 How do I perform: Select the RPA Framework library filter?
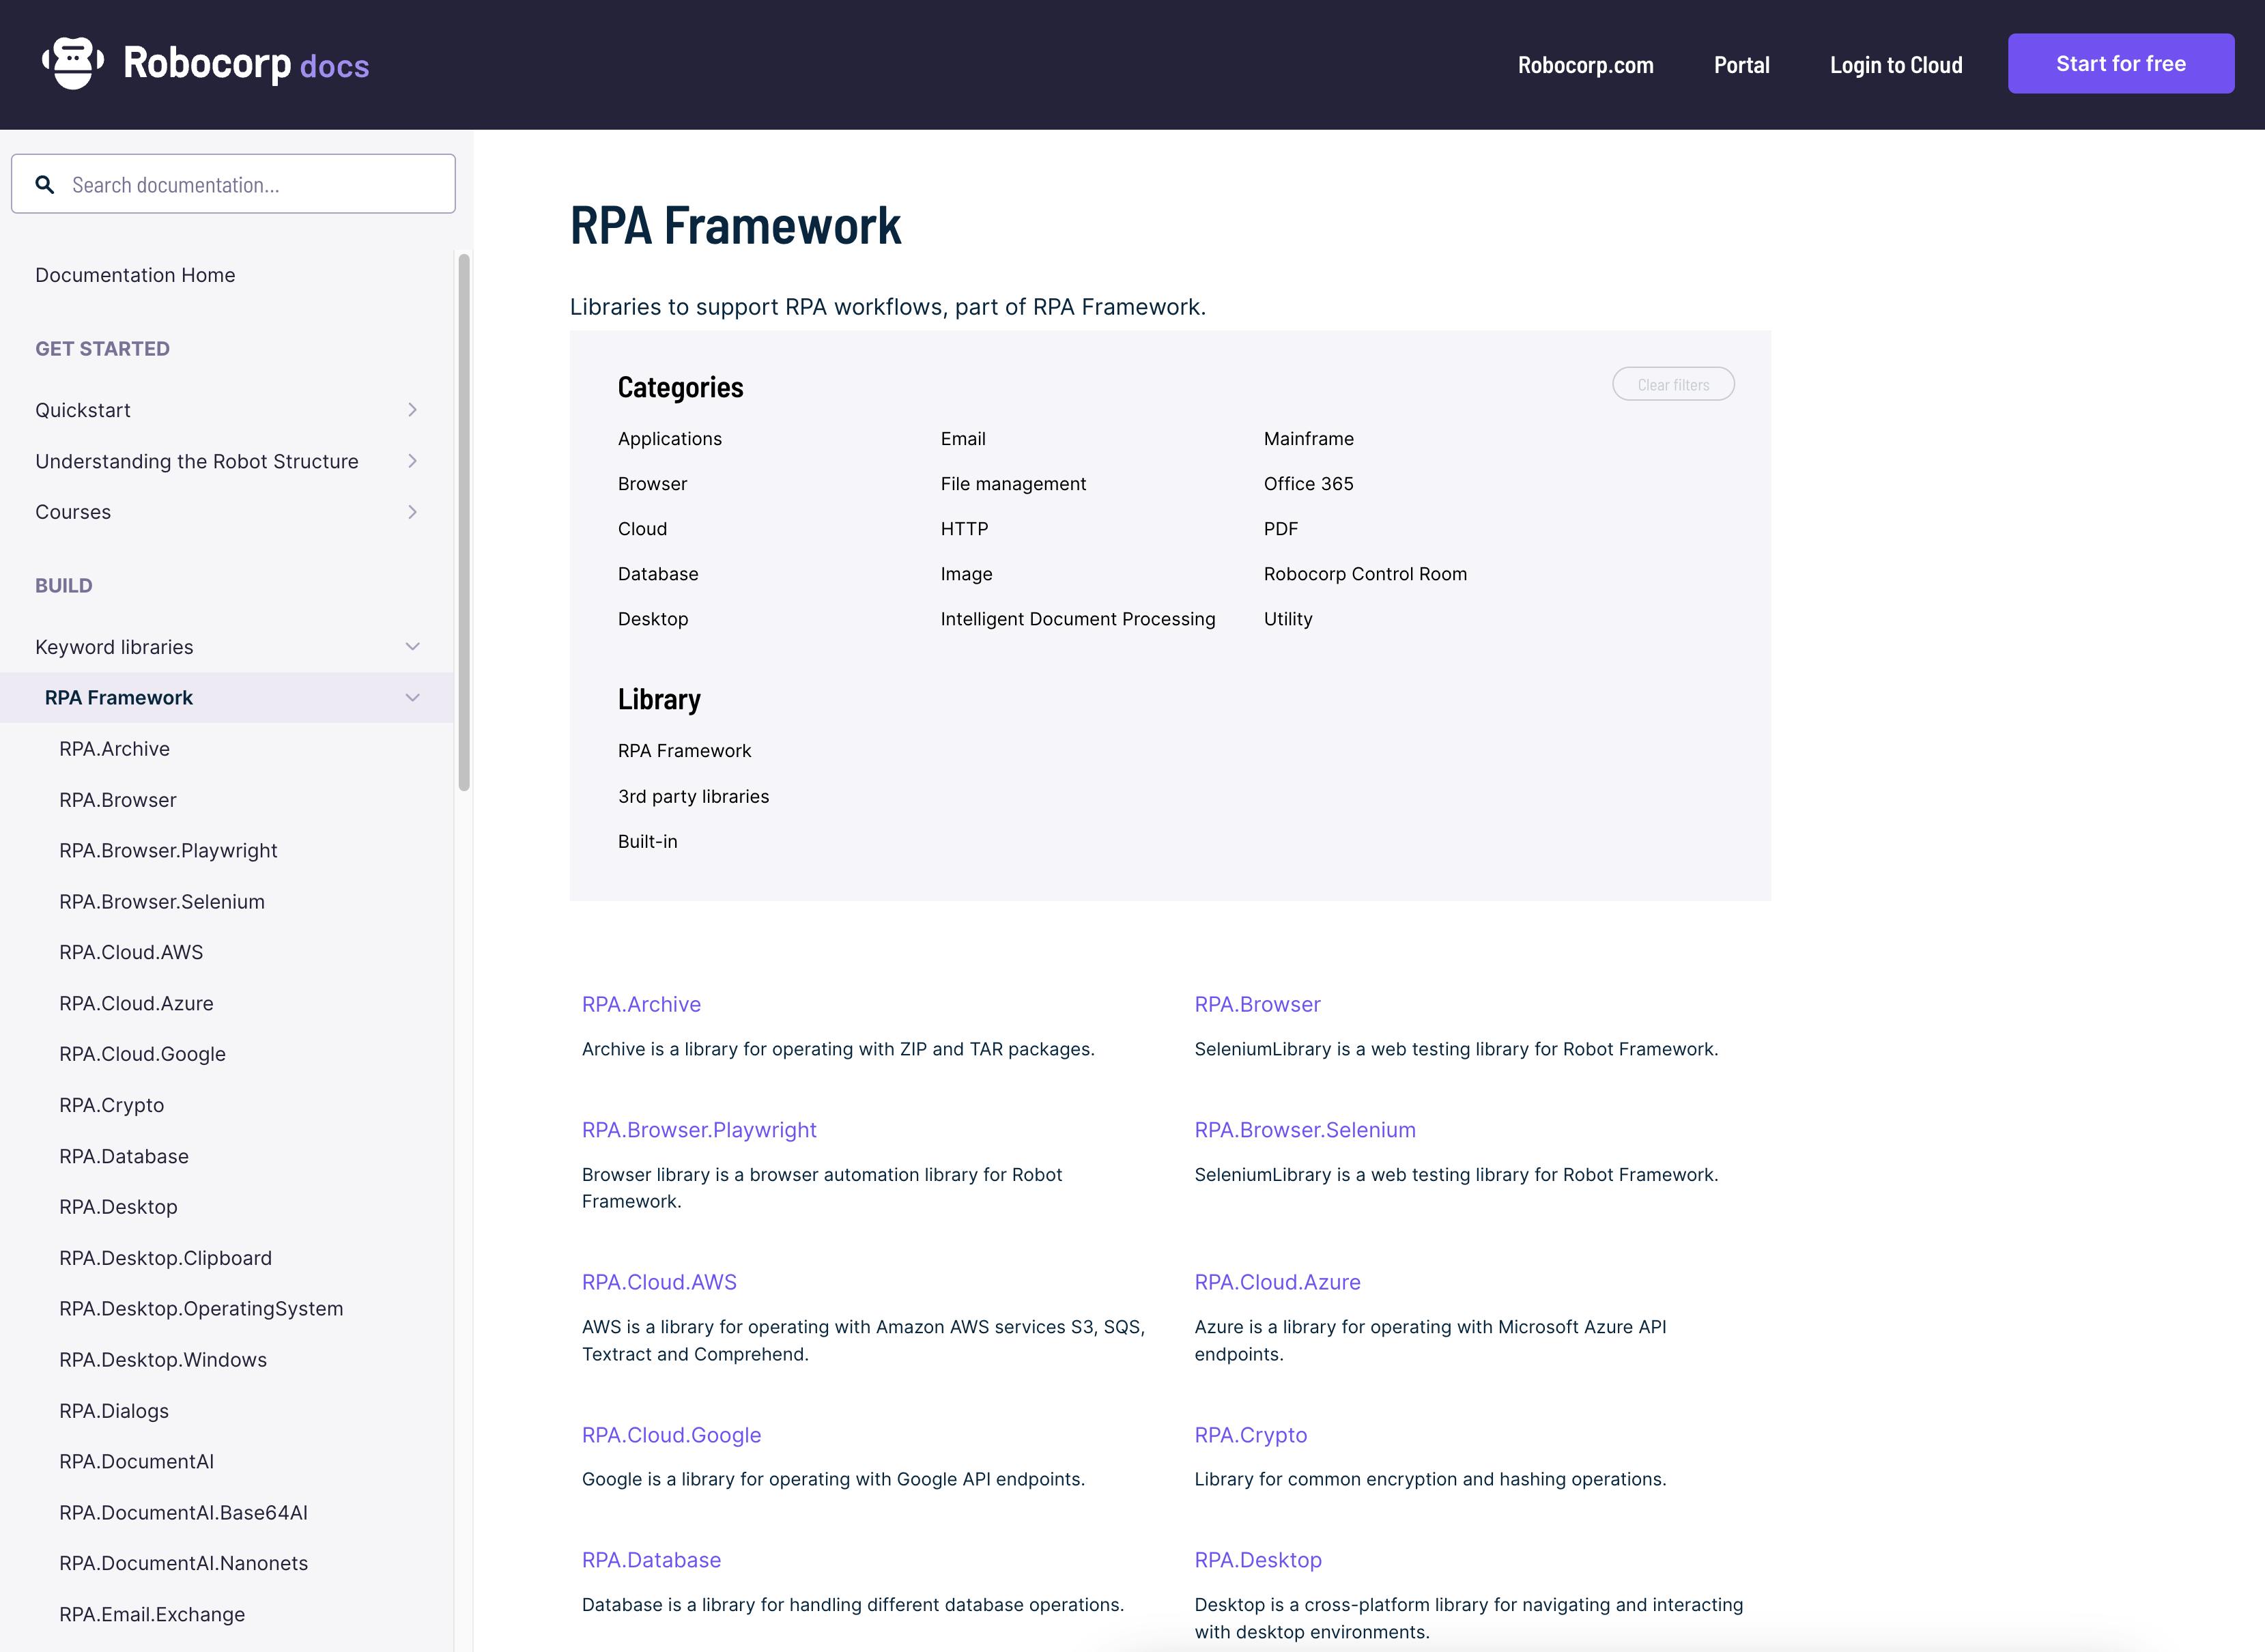684,751
